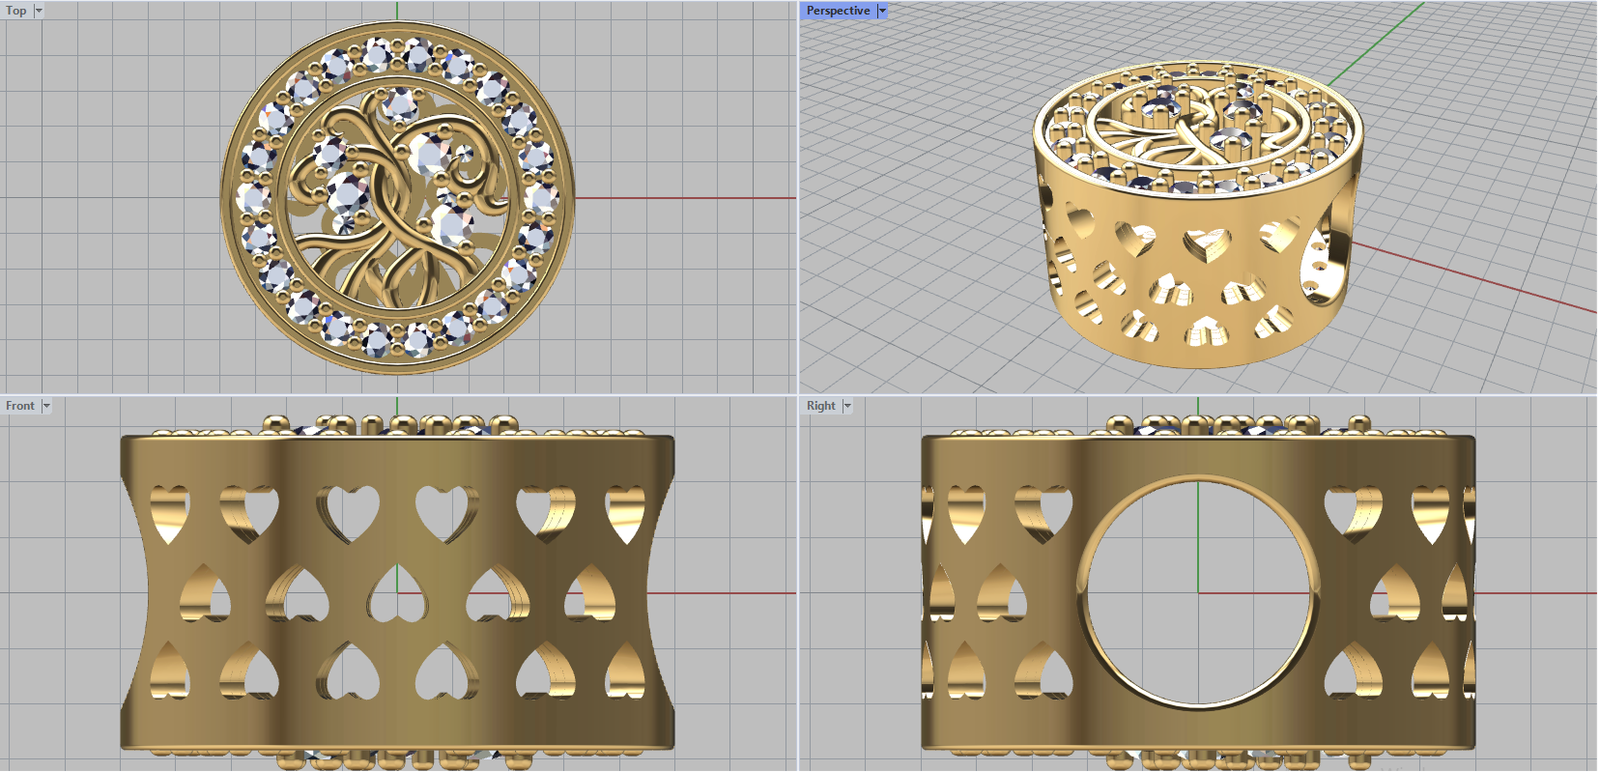Open the Front viewport dropdown arrow

pyautogui.click(x=46, y=406)
